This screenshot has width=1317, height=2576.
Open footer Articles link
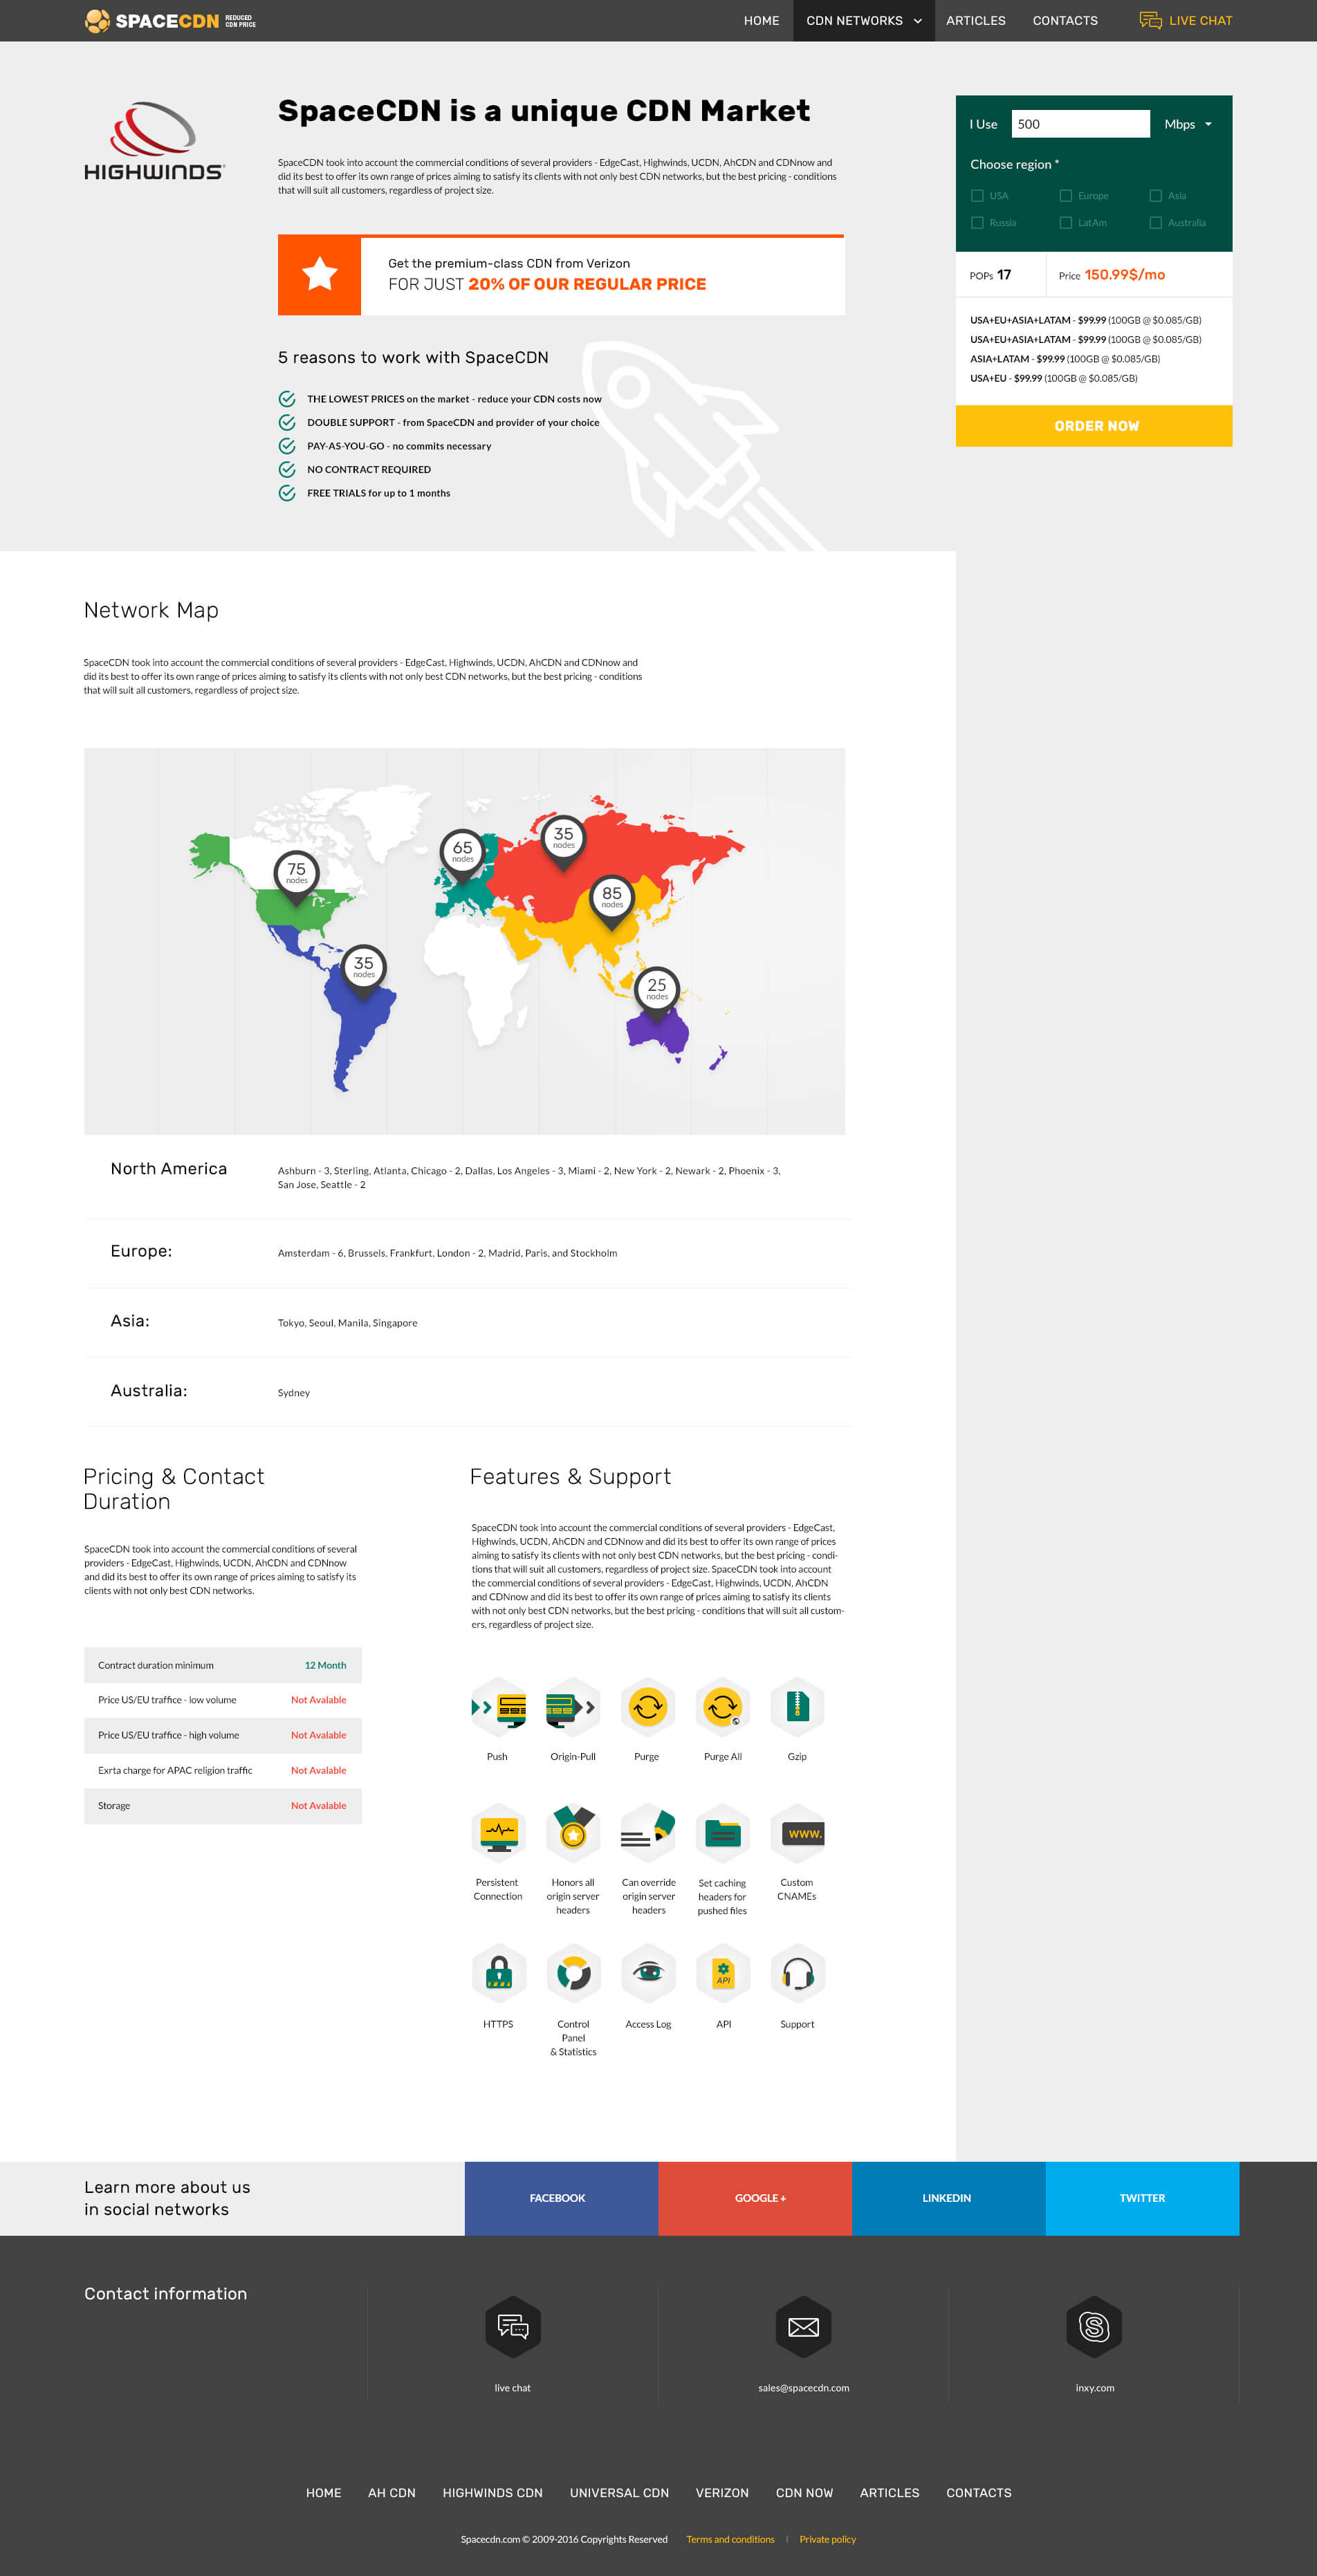point(889,2492)
